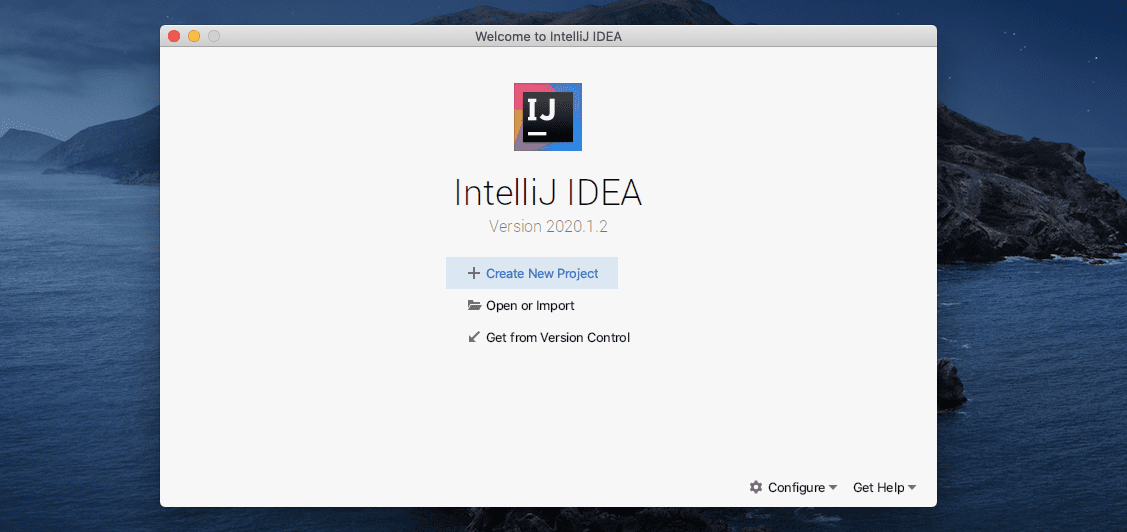Screen dimensions: 1127x532
Task: Select Get from Version Control
Action: point(549,337)
